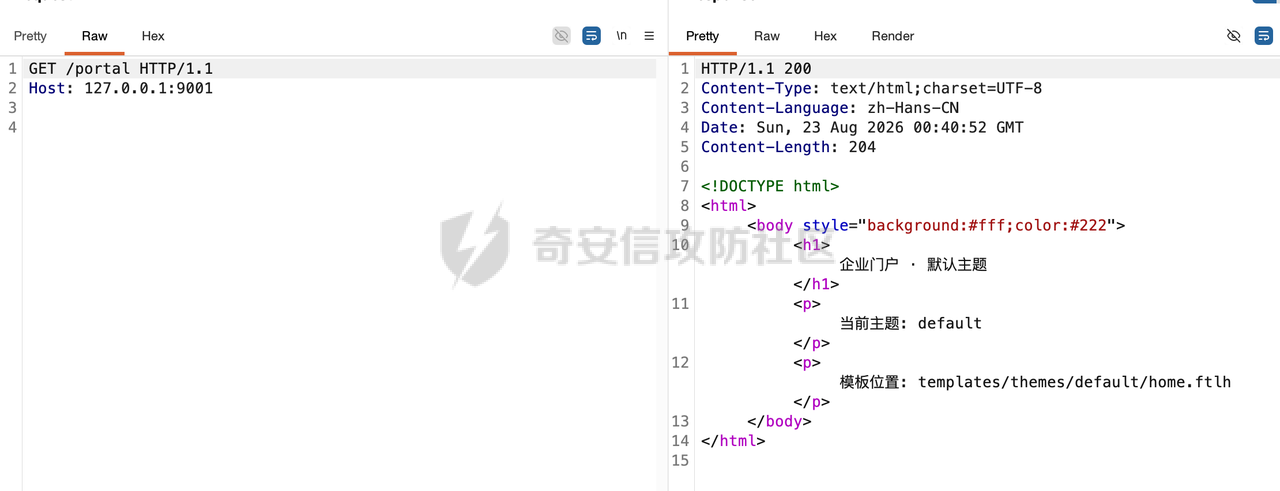Screen dimensions: 1280x491
Task: Click the heading text '企业门户 · 默认主题'
Action: pos(913,265)
